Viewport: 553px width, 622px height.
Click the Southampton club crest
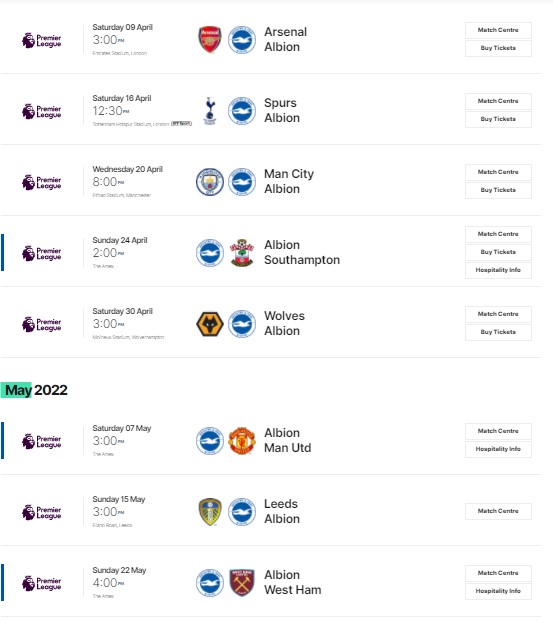242,253
